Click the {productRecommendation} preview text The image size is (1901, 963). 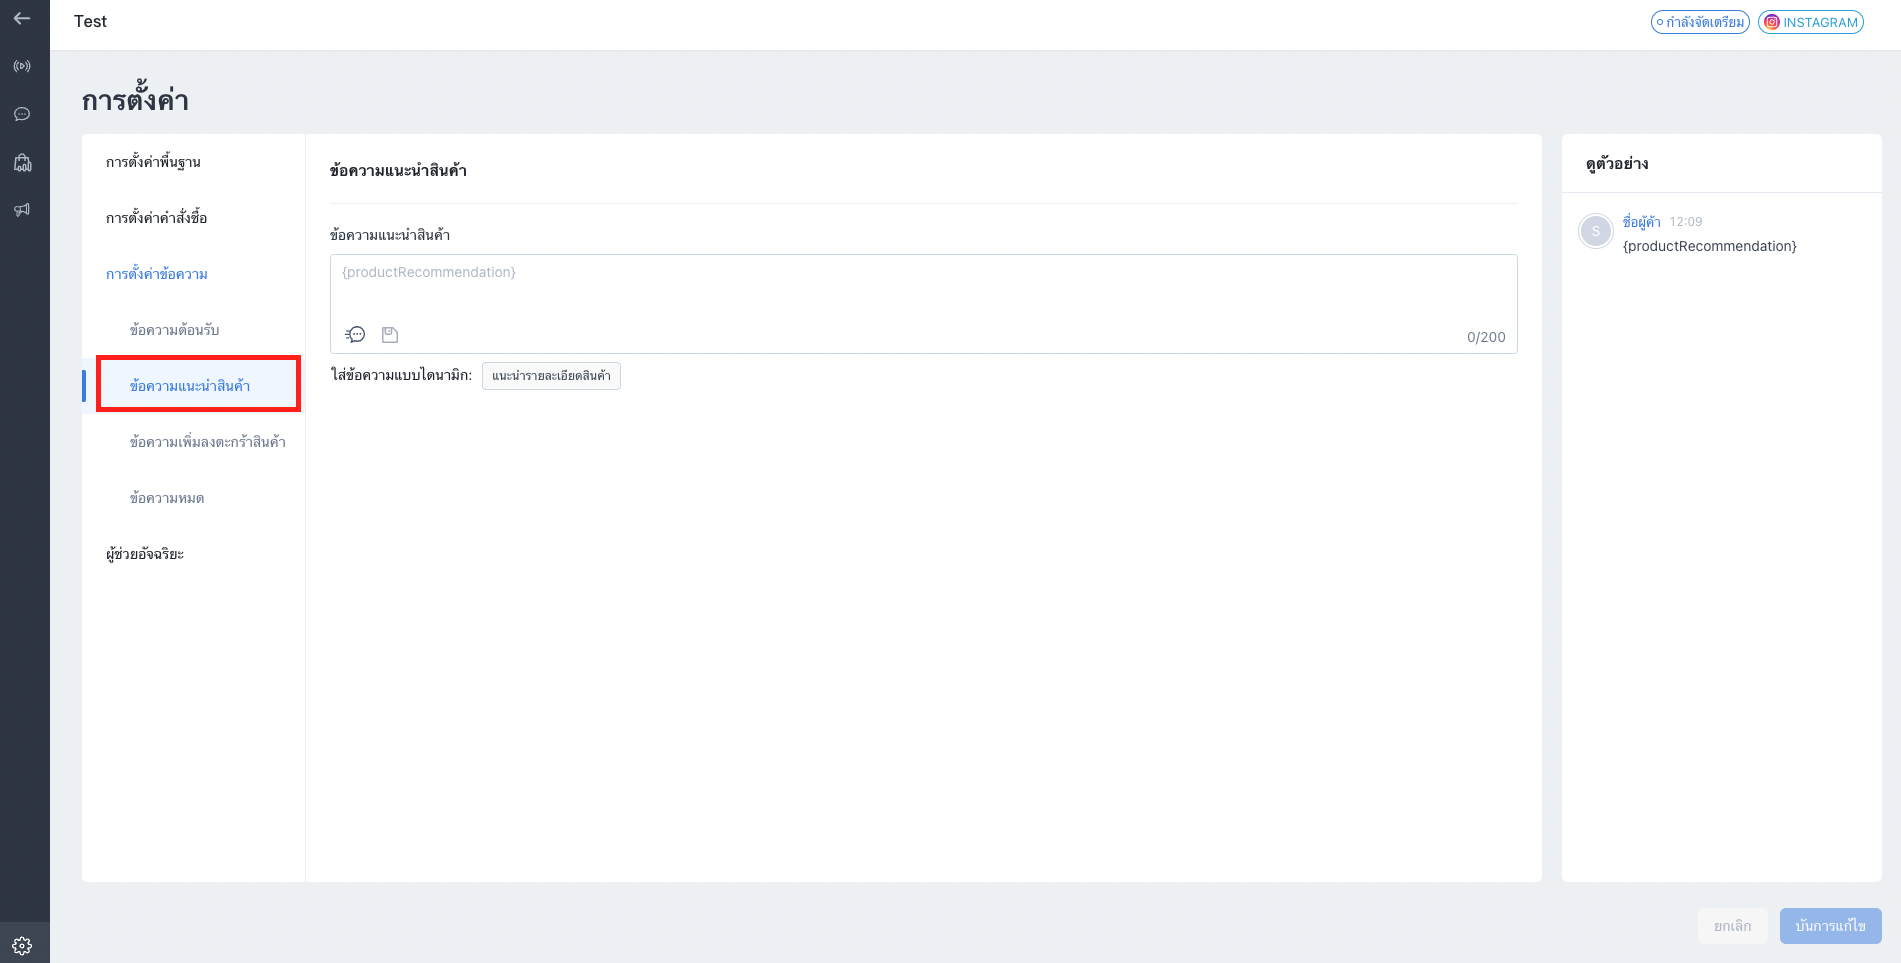coord(1709,246)
